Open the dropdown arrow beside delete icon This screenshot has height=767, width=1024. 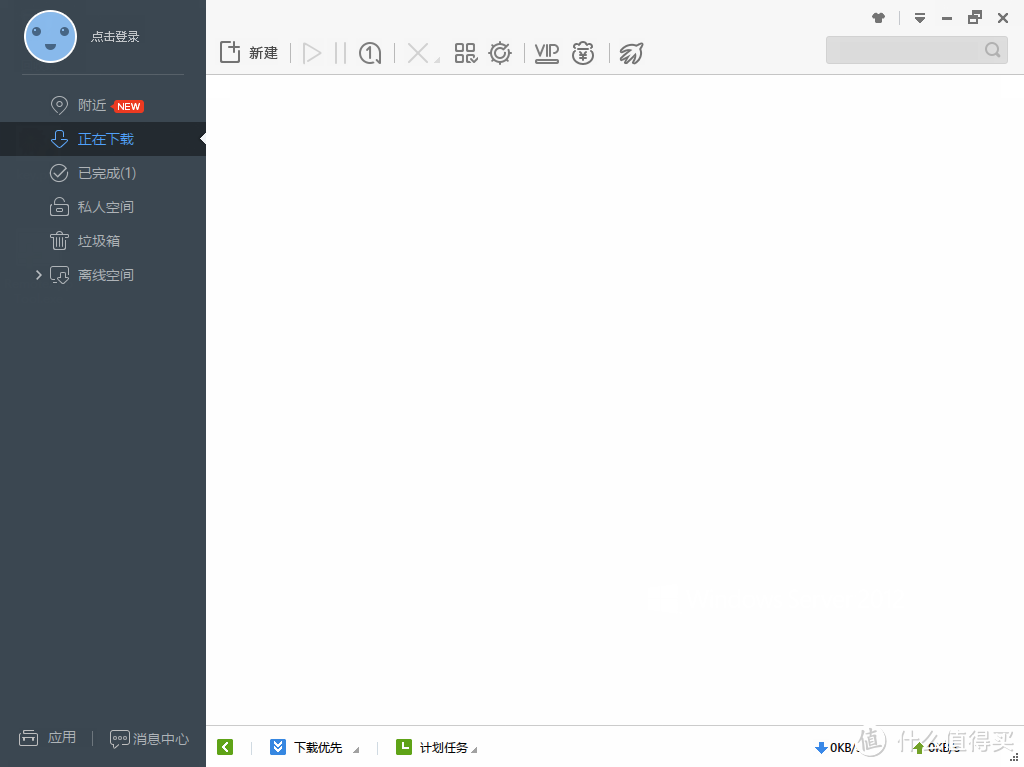point(437,60)
